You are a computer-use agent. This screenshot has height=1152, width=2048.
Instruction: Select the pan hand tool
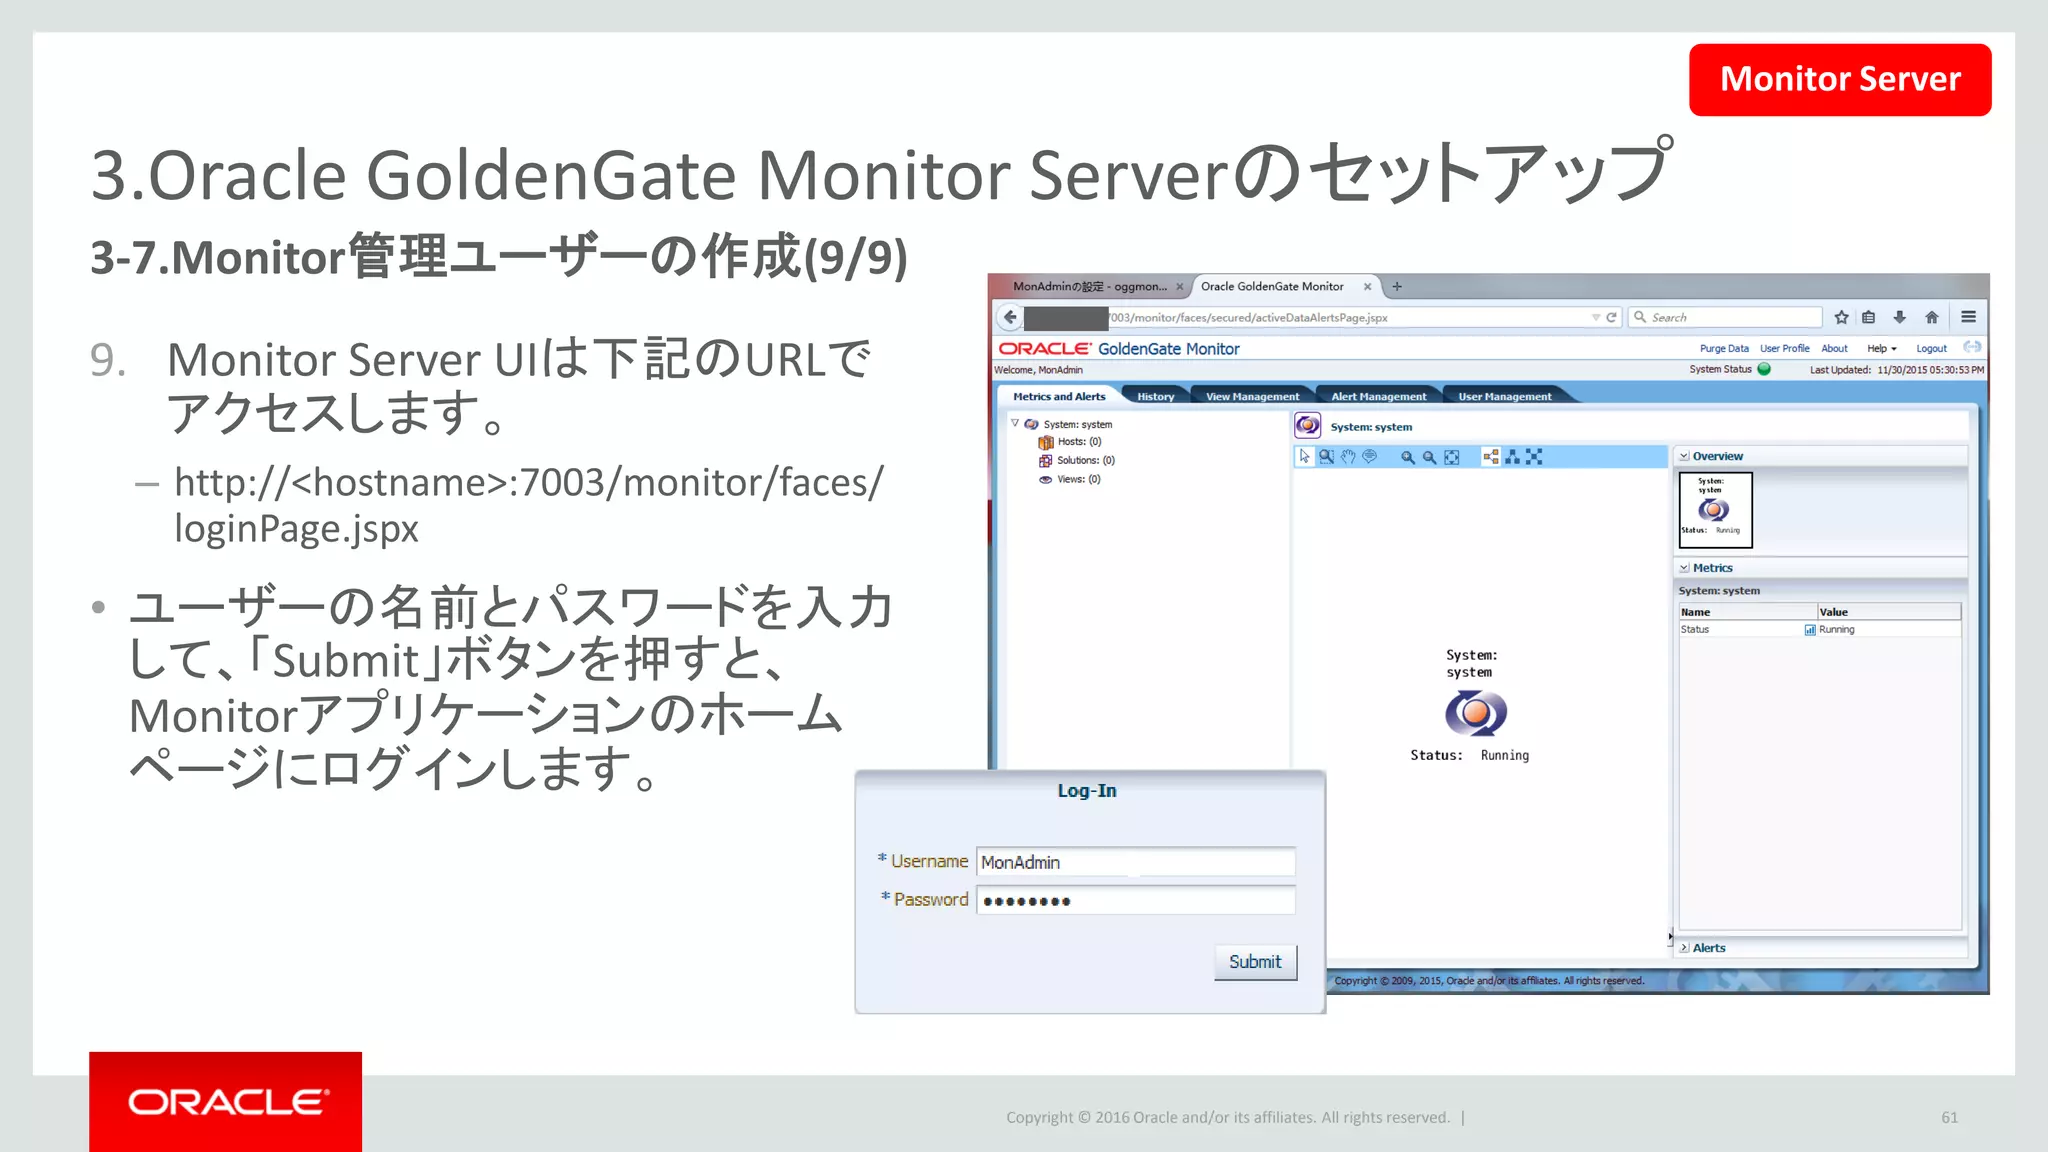pyautogui.click(x=1348, y=457)
